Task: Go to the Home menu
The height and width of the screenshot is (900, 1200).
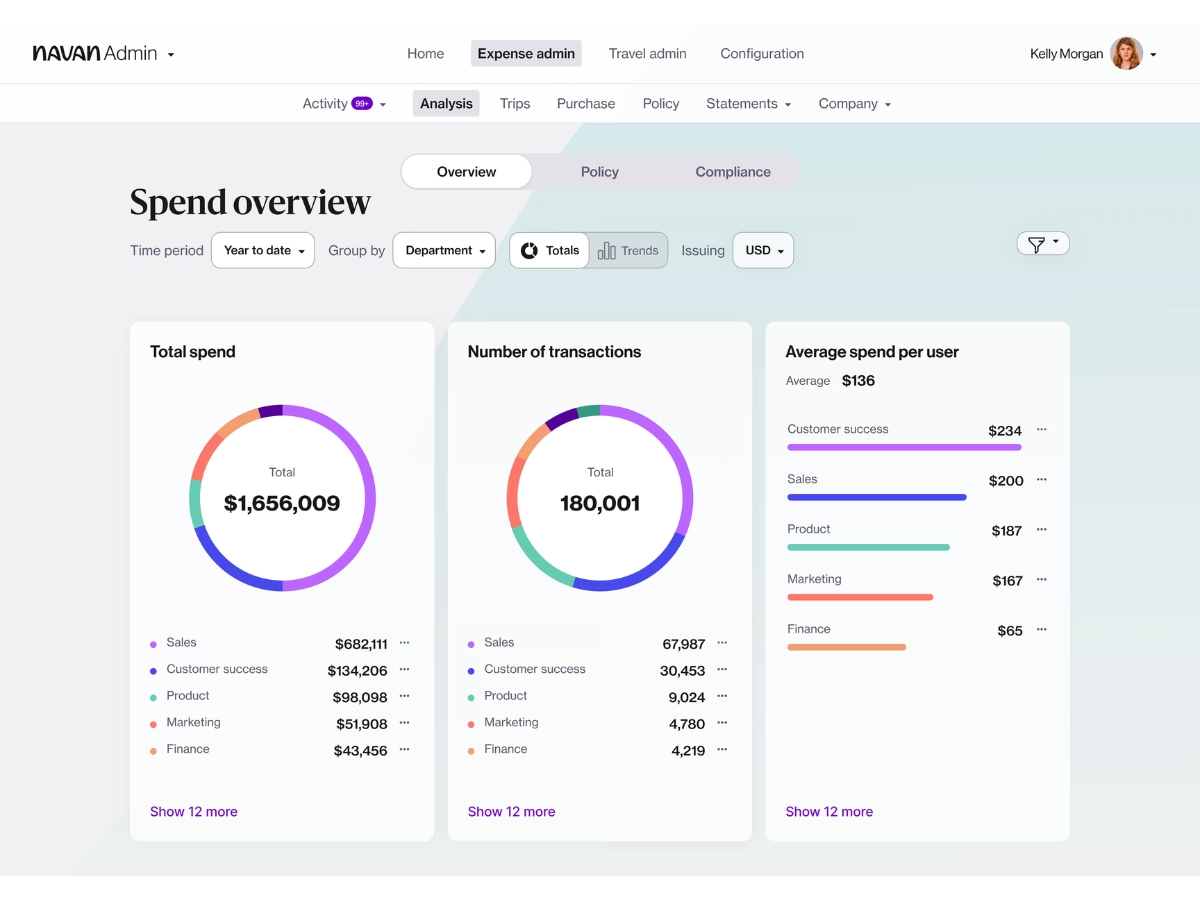Action: [425, 54]
